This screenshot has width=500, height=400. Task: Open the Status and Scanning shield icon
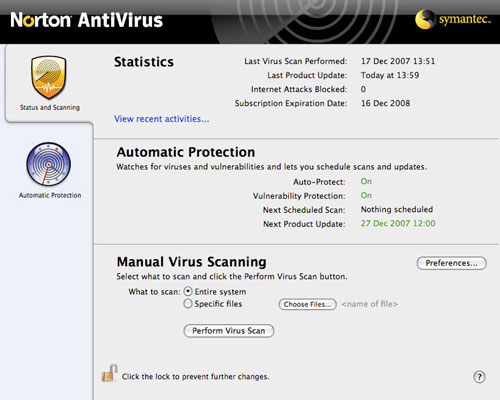(x=49, y=77)
